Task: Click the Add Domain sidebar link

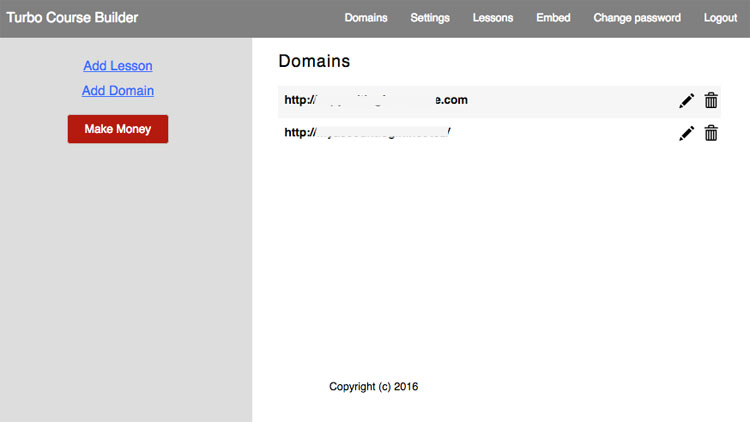Action: pos(118,91)
